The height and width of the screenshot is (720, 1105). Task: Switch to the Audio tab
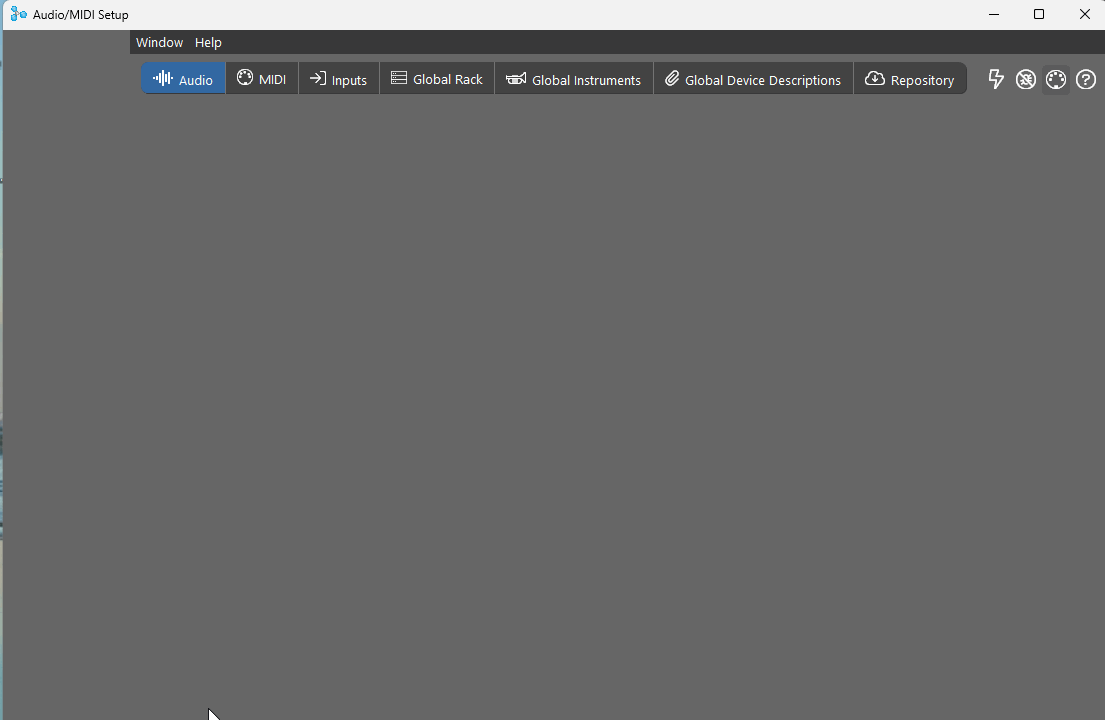[183, 79]
